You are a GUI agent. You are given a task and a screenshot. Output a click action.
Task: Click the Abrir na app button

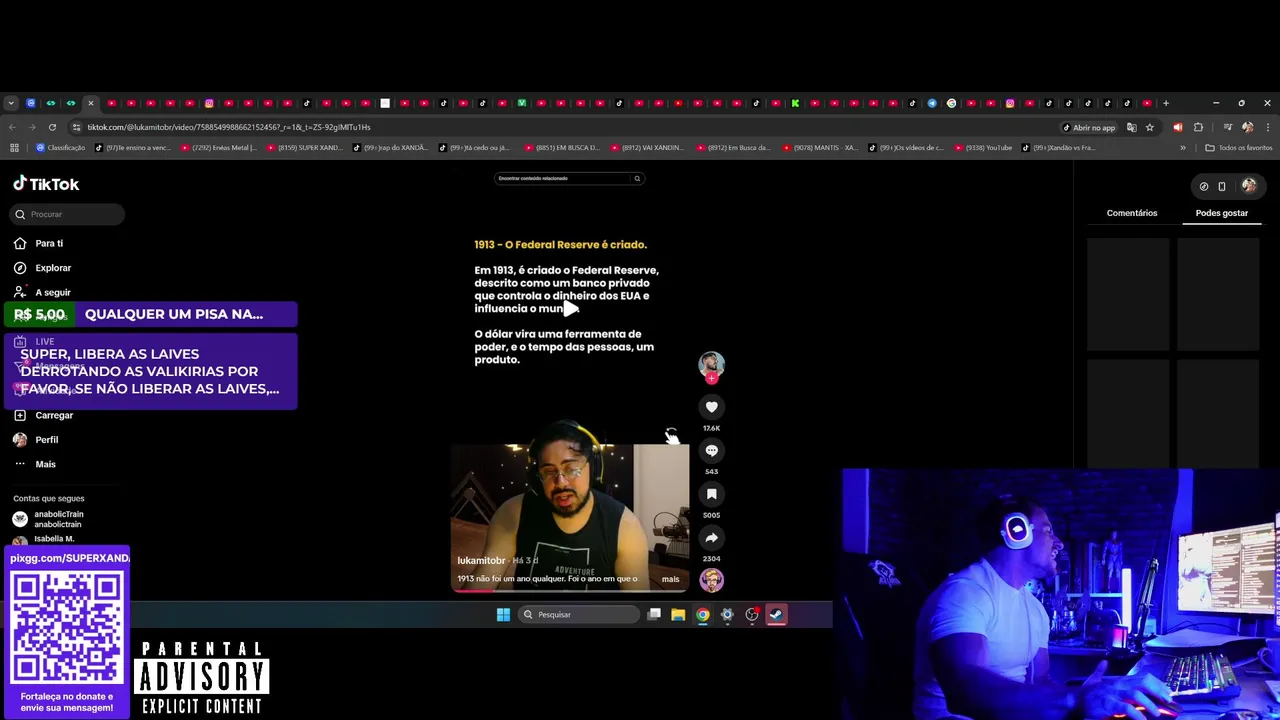coord(1089,127)
